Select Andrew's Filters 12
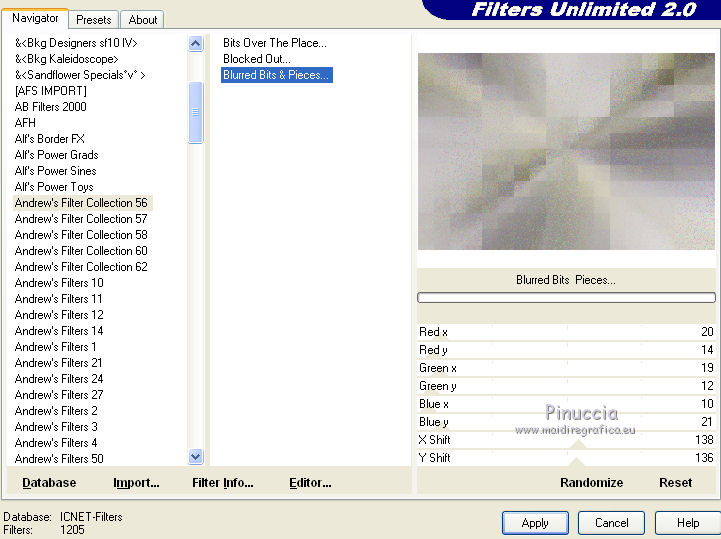The image size is (721, 539). 59,315
